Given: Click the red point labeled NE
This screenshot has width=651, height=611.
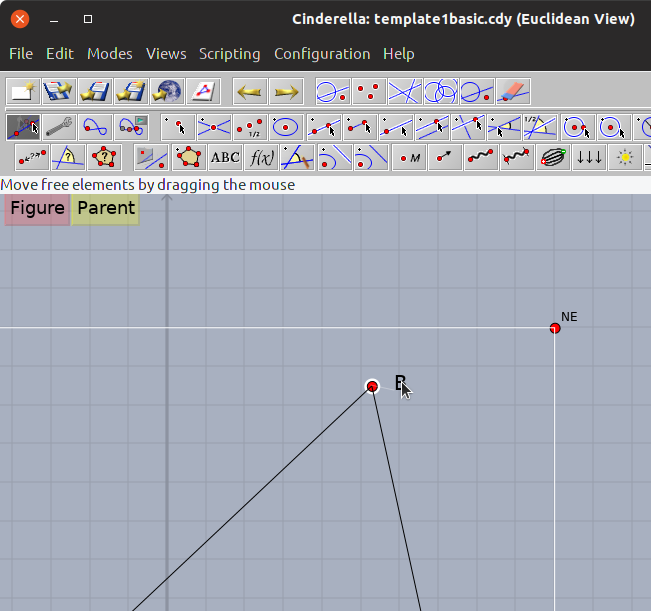Looking at the screenshot, I should pos(555,328).
